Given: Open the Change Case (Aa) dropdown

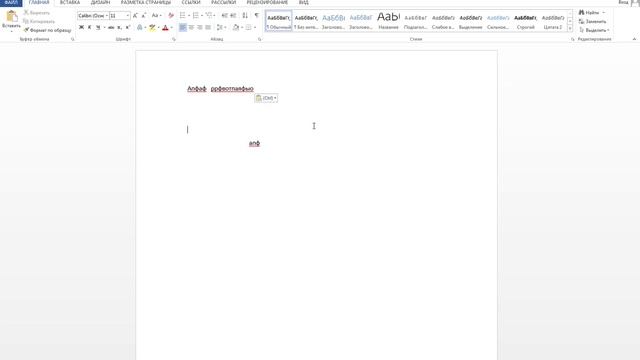Looking at the screenshot, I should 156,16.
